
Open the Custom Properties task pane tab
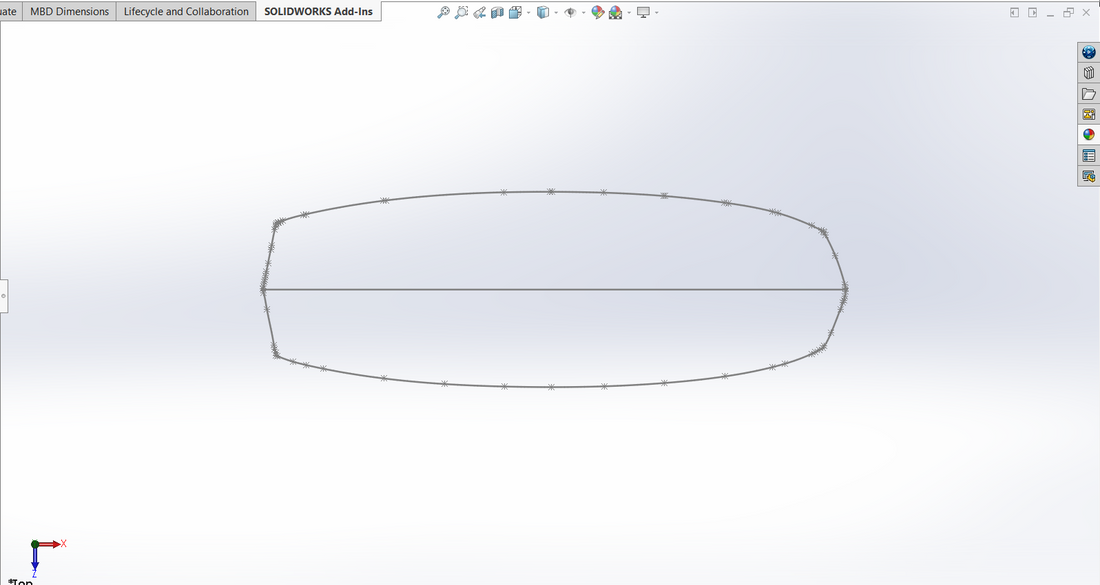tap(1088, 156)
